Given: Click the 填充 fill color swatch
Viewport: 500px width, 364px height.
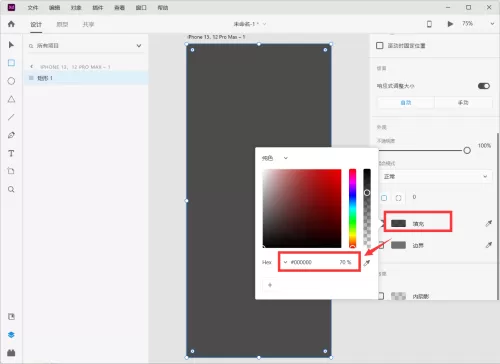Looking at the screenshot, I should click(x=398, y=223).
